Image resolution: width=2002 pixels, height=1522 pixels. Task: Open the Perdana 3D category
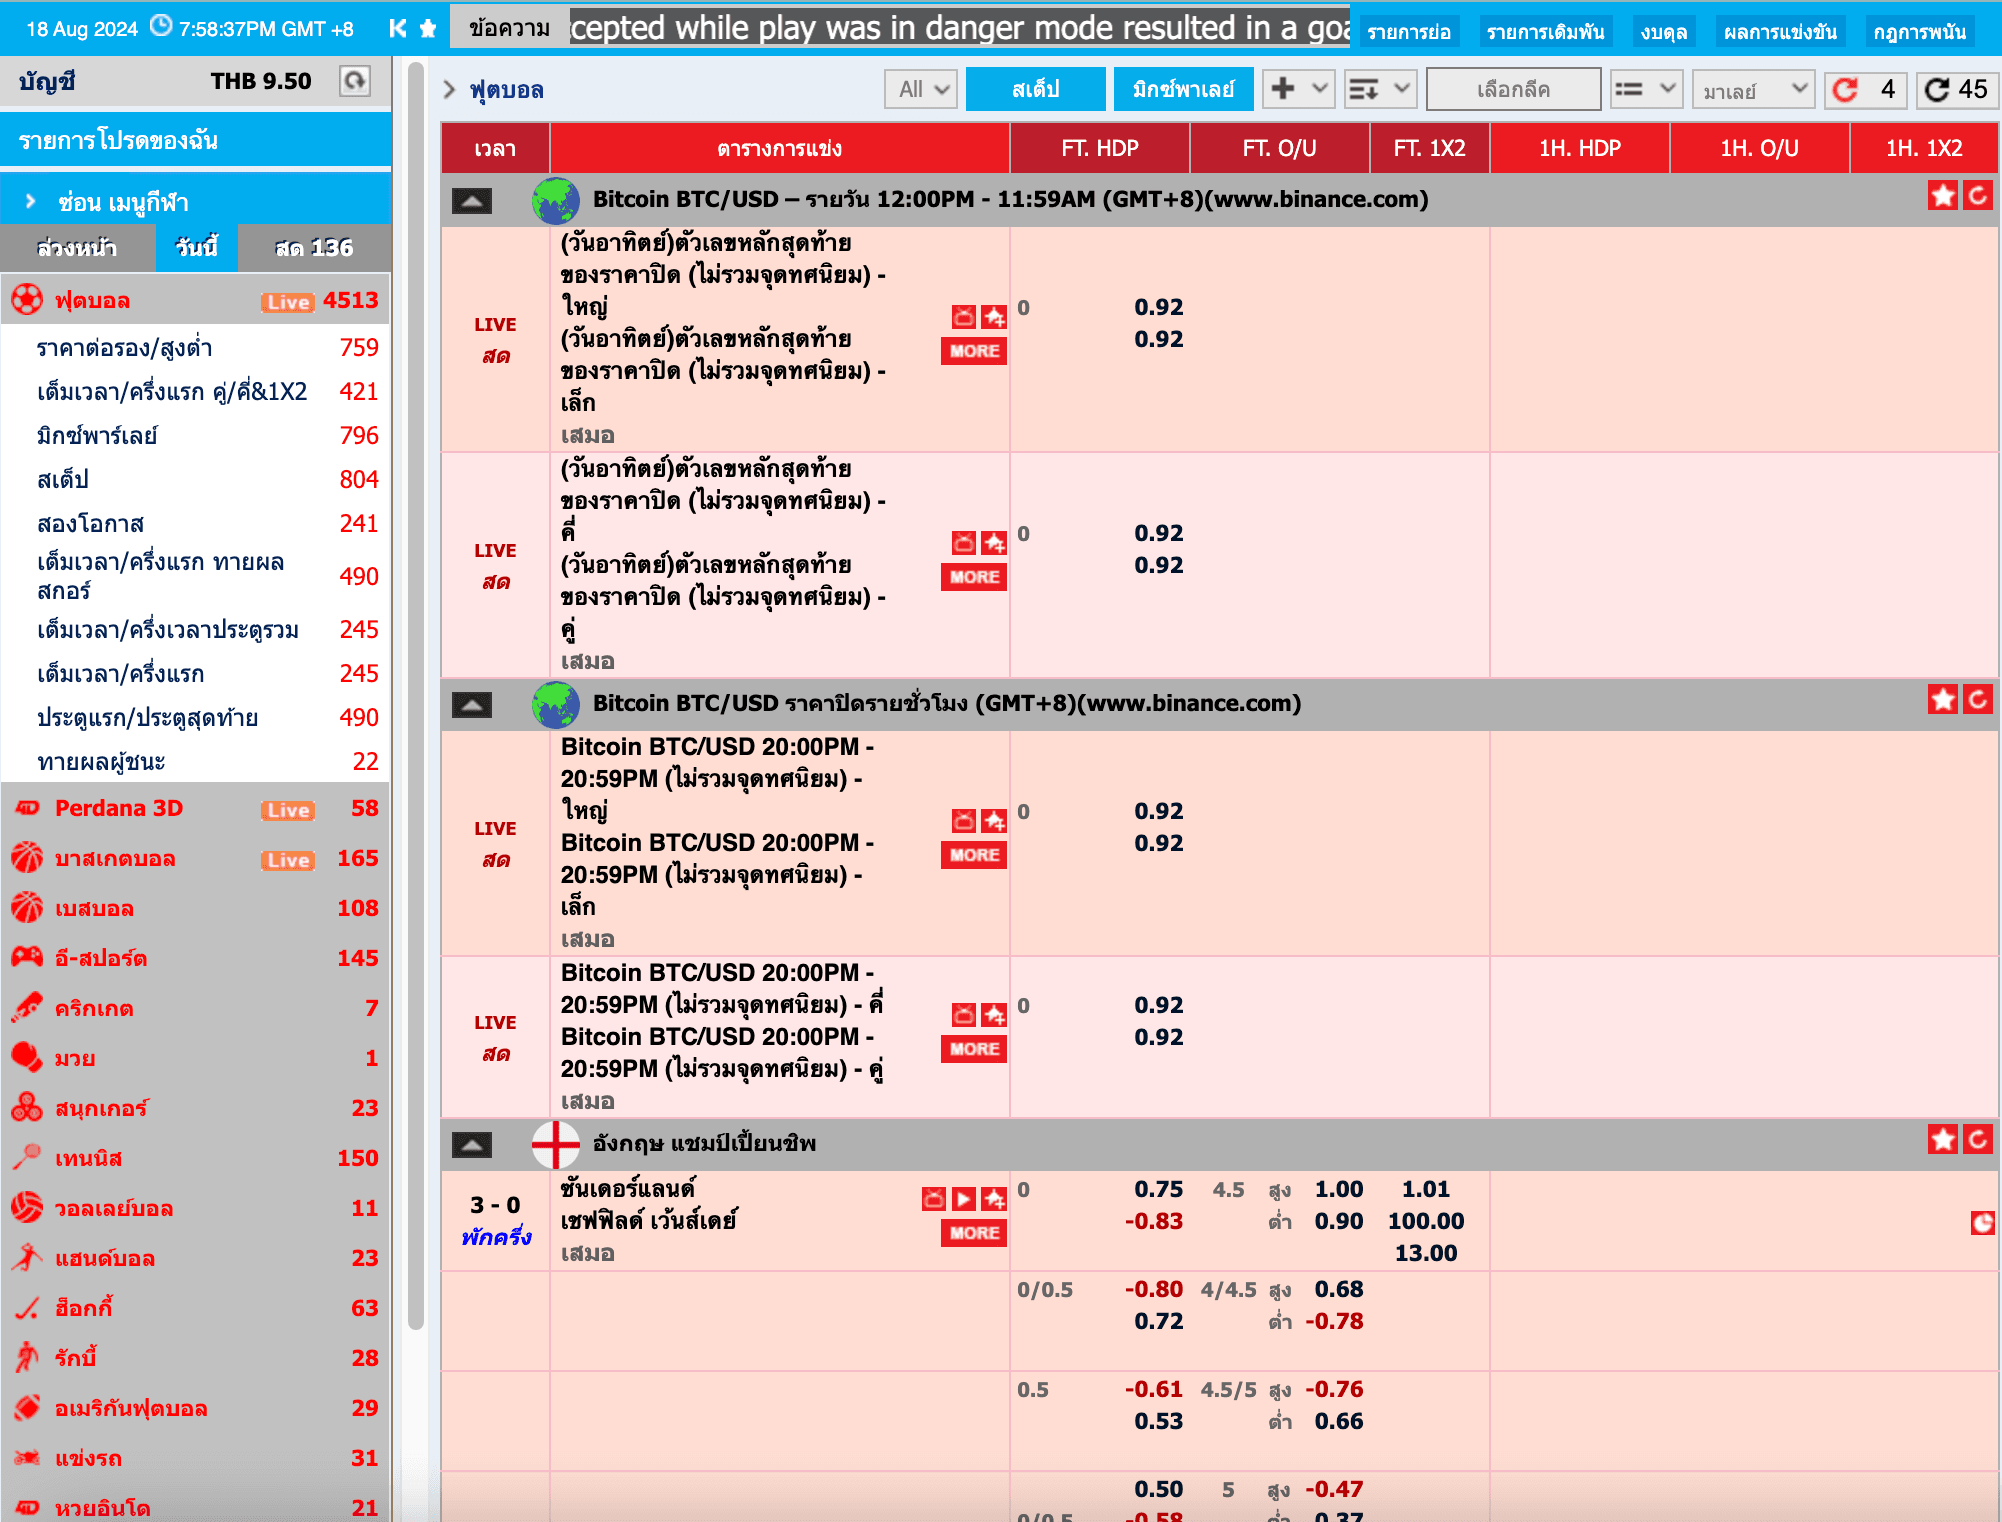point(196,808)
